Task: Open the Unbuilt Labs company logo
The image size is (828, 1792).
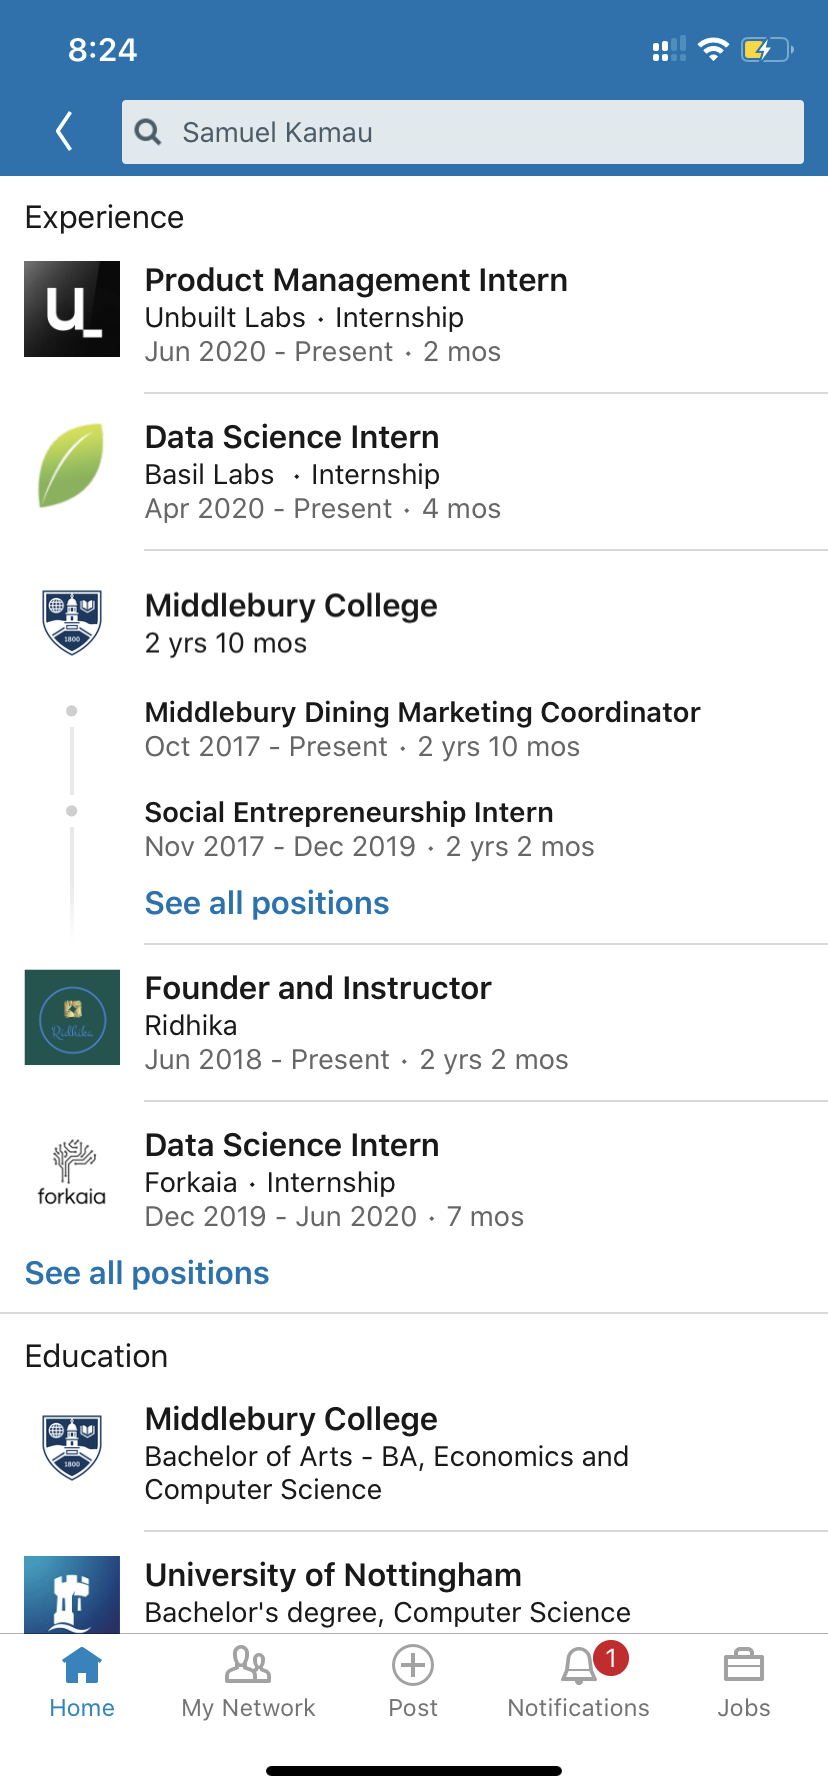Action: click(x=72, y=309)
